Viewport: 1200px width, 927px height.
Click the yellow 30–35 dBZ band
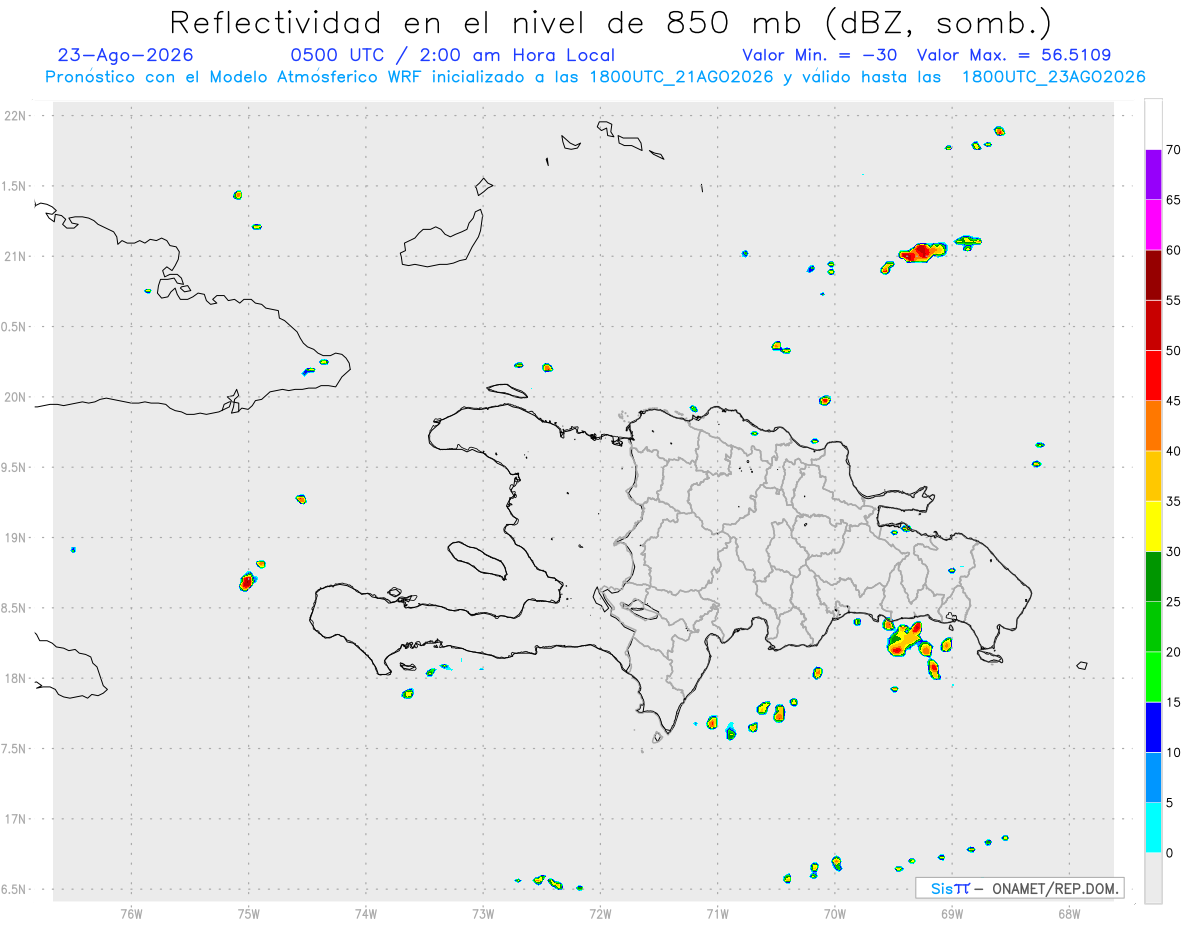[1153, 526]
